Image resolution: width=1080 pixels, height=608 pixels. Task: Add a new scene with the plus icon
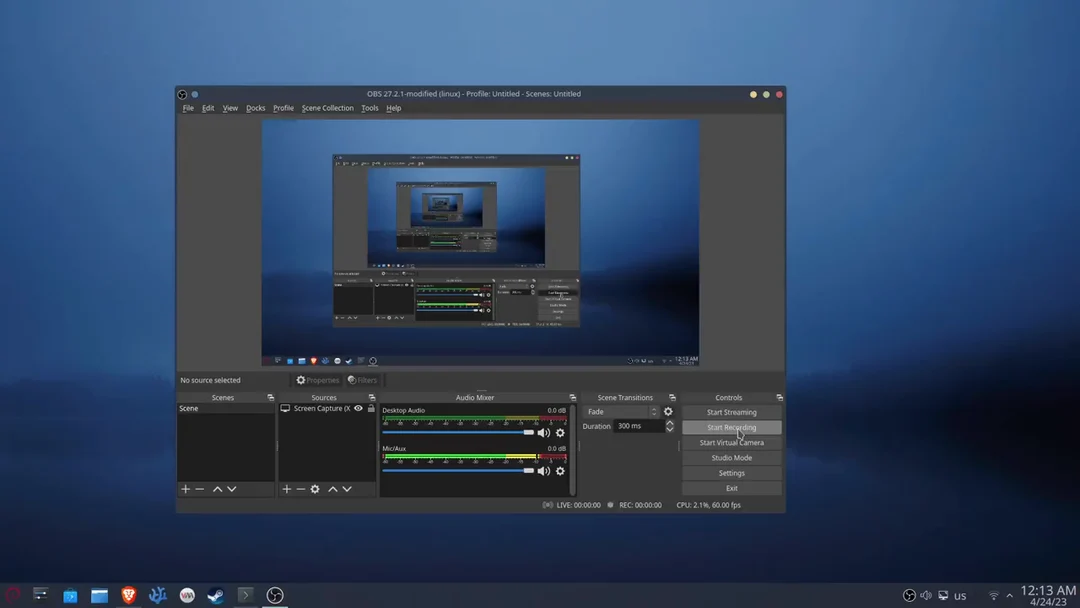tap(185, 489)
